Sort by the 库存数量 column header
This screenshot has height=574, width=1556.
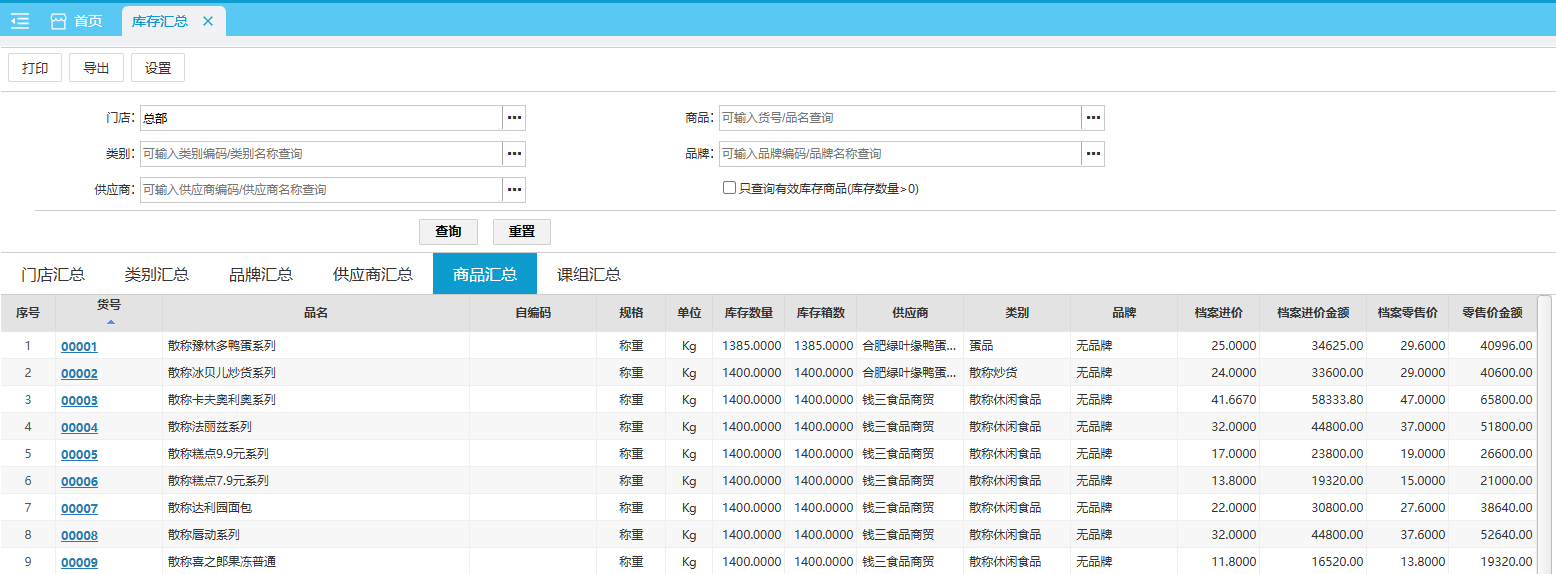pyautogui.click(x=748, y=313)
